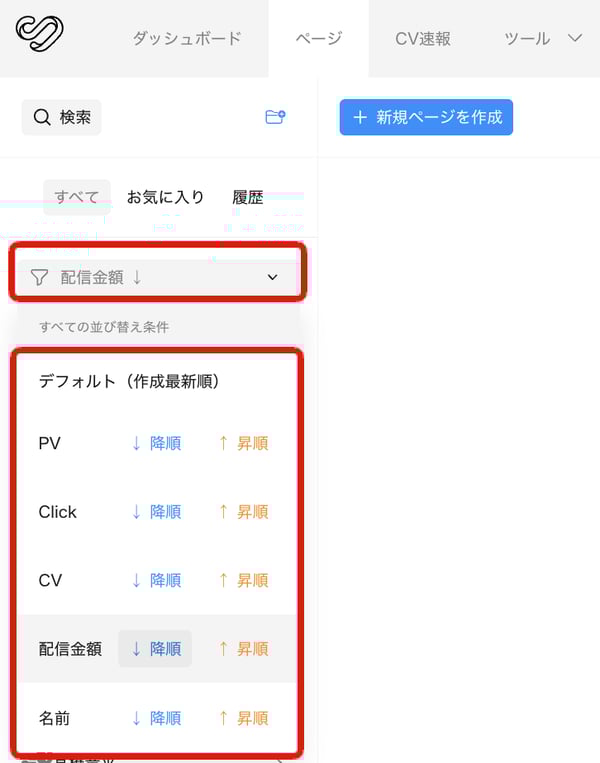This screenshot has height=763, width=600.
Task: Choose デフォルト（作成最新順） sort option
Action: point(129,381)
